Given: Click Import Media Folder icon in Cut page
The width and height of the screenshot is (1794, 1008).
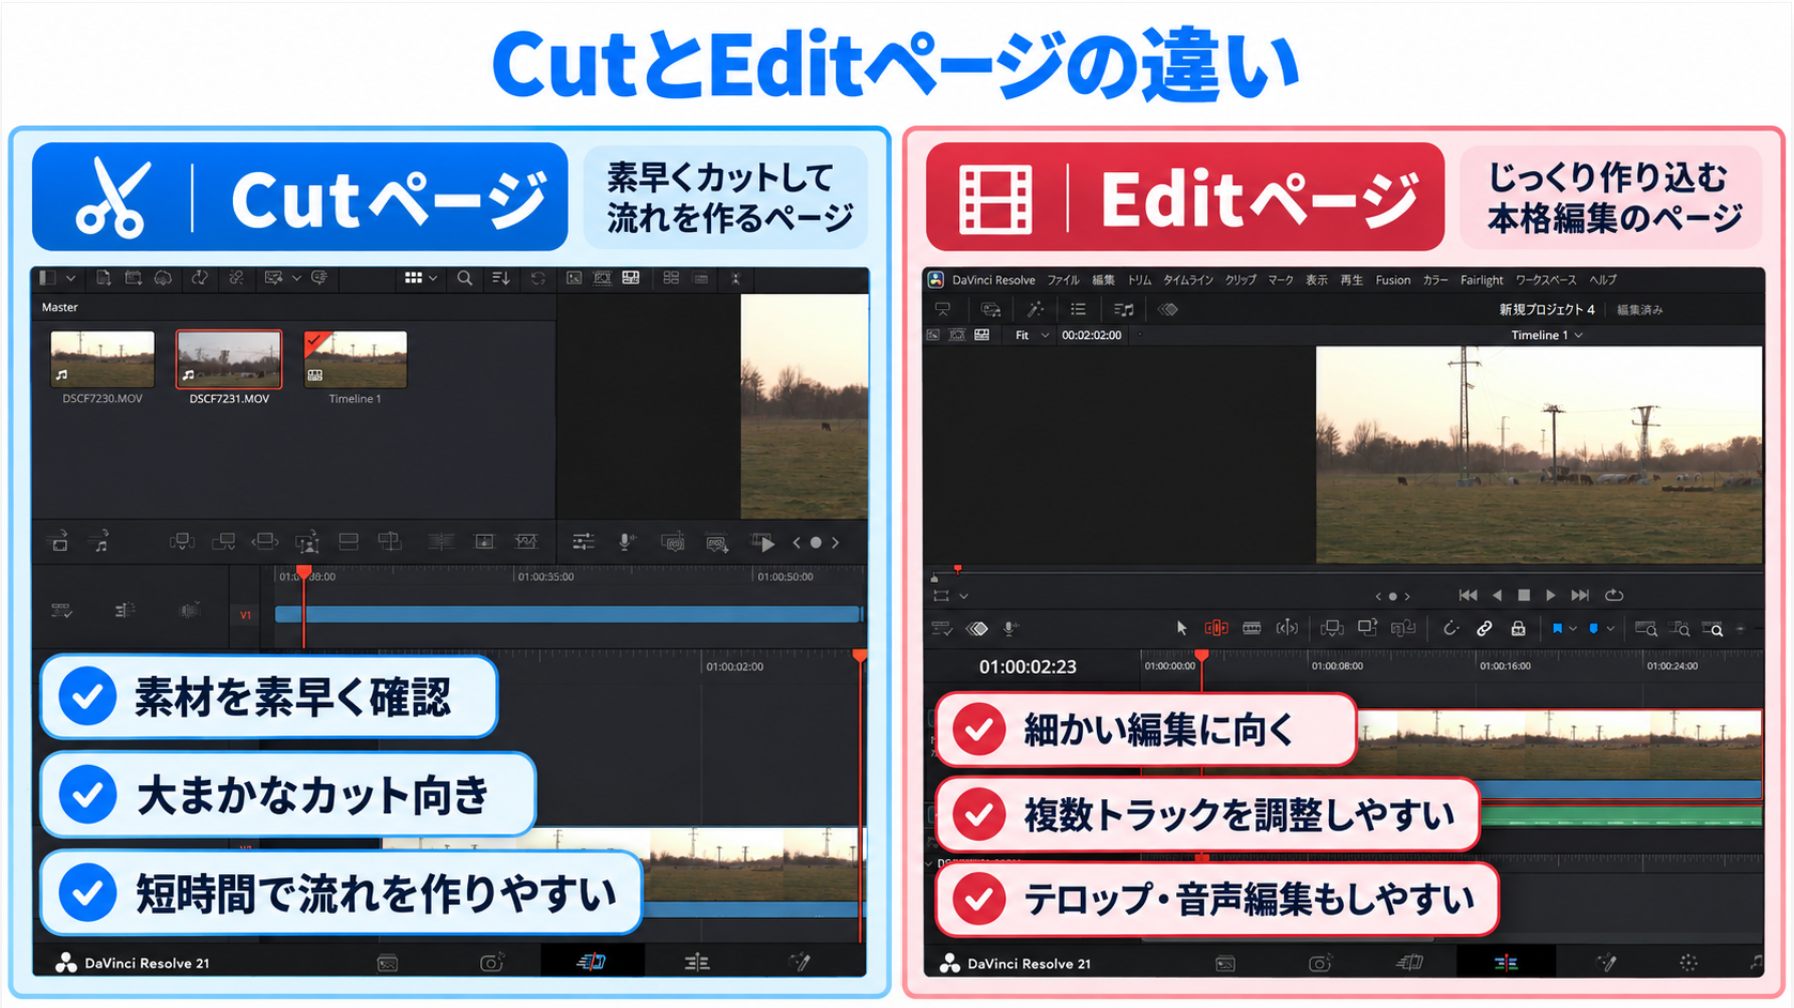Looking at the screenshot, I should [x=133, y=279].
